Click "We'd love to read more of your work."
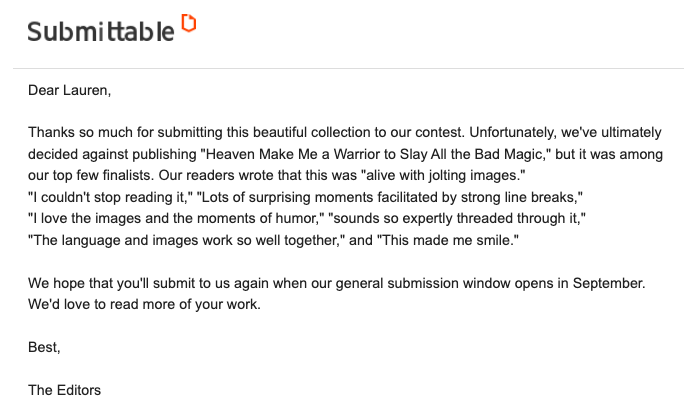The height and width of the screenshot is (406, 689). click(144, 305)
